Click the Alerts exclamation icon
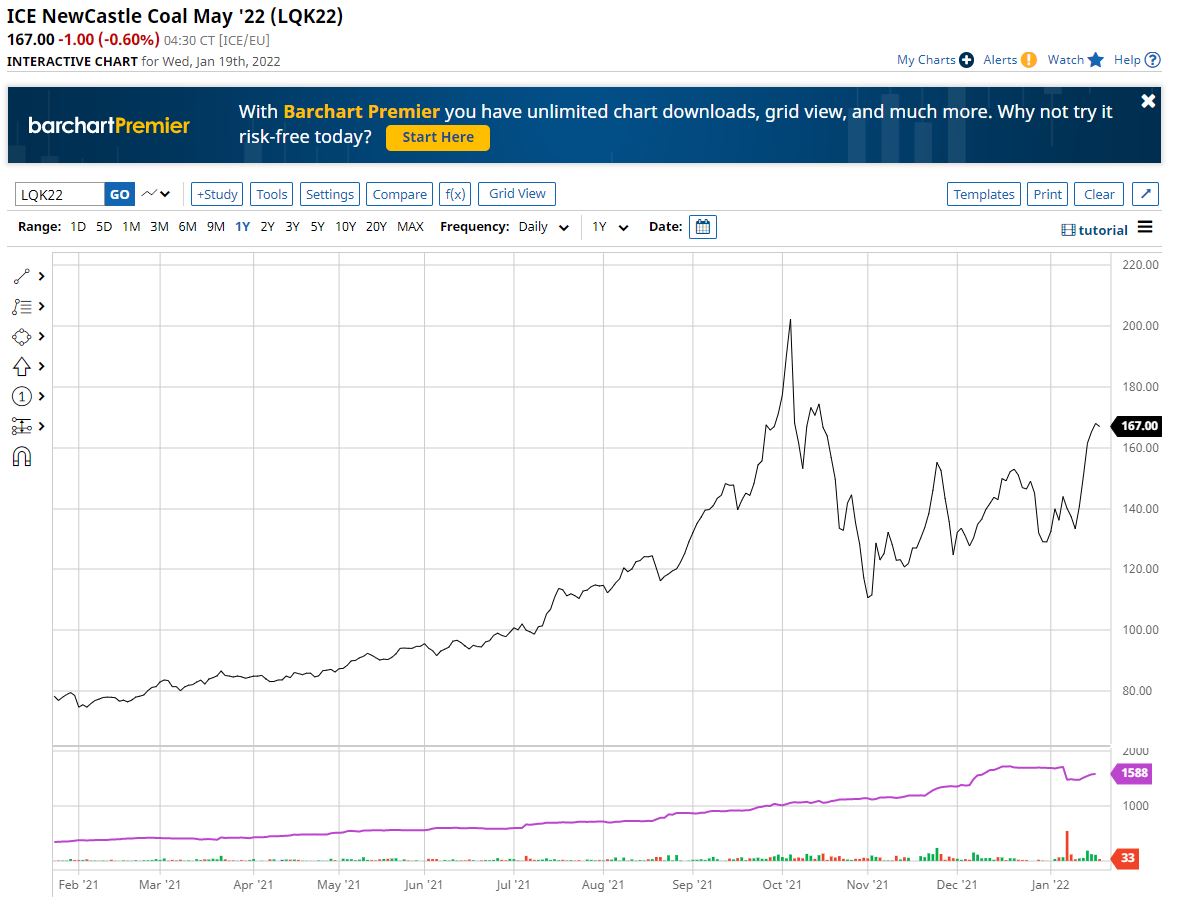Screen dimensions: 1177x905 (1029, 60)
